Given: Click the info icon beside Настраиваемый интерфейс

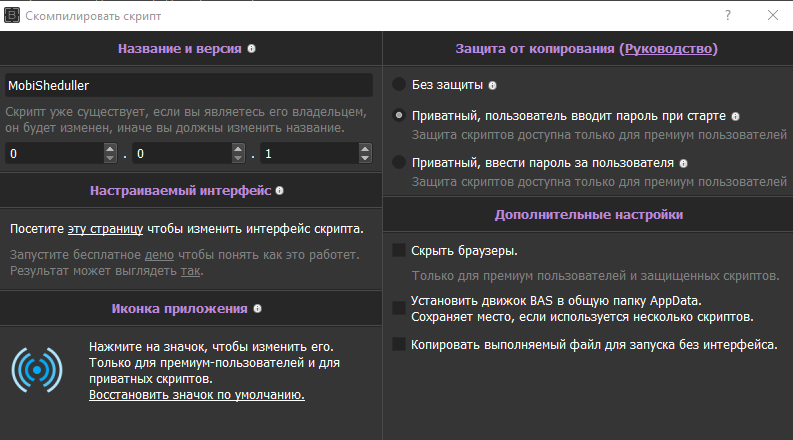Looking at the screenshot, I should (x=280, y=191).
